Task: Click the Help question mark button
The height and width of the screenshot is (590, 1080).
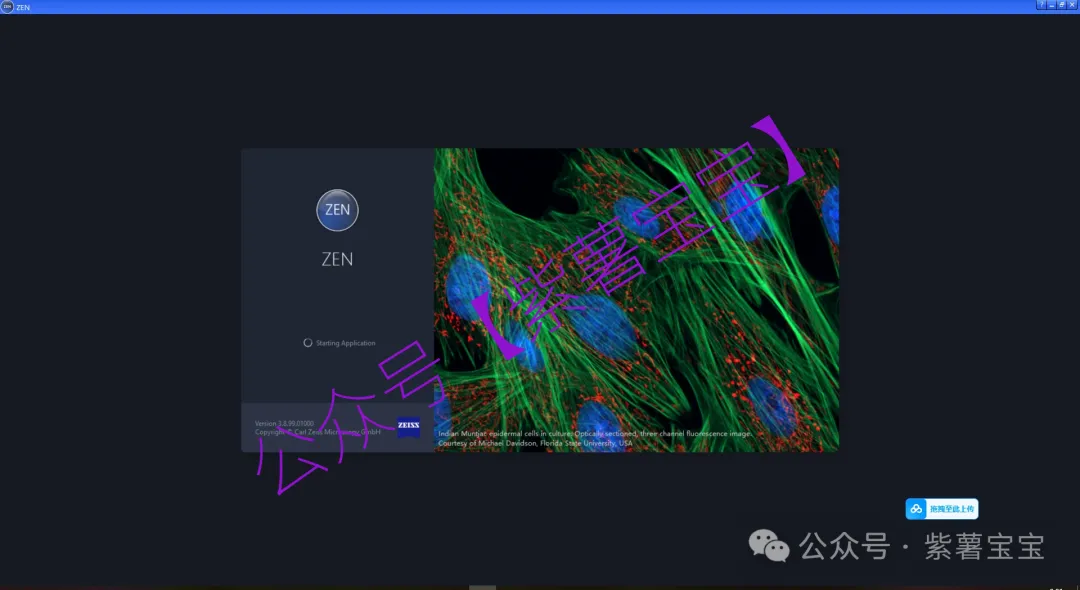Action: [1041, 5]
